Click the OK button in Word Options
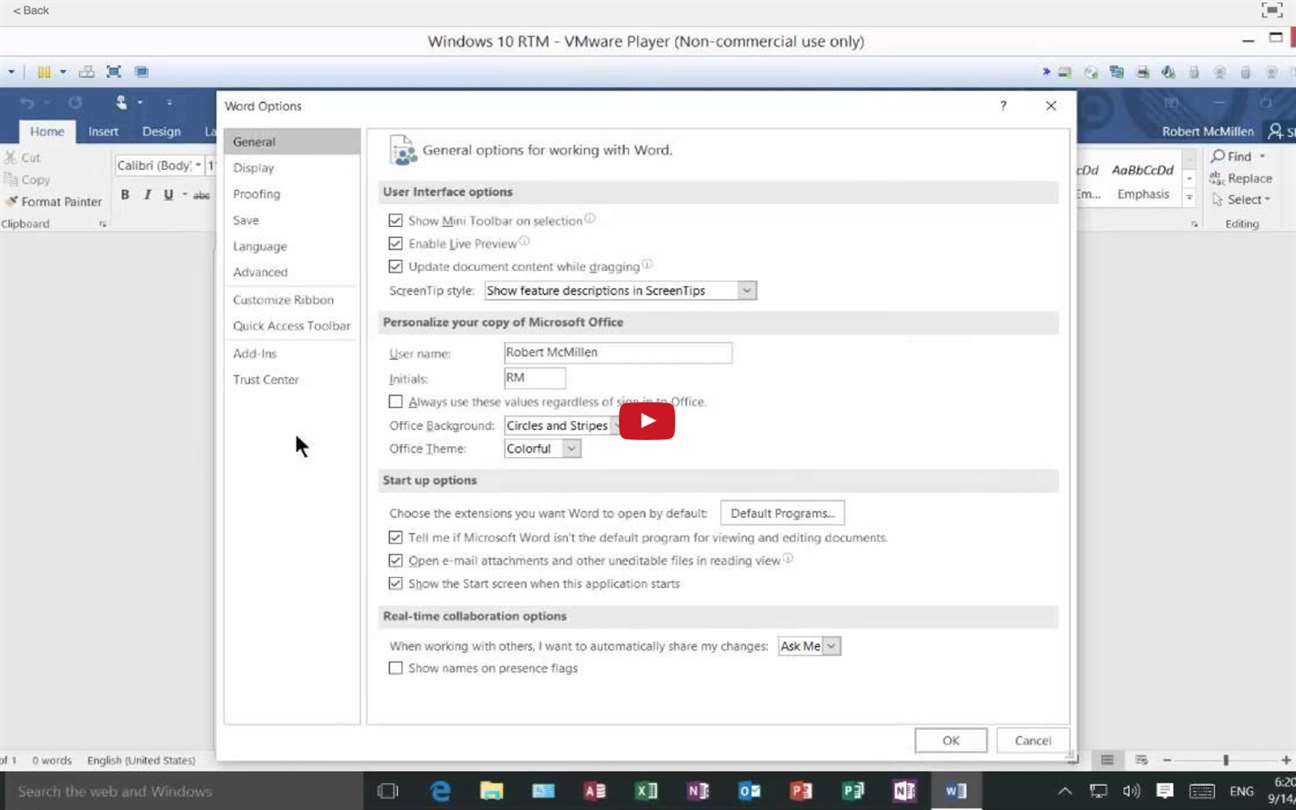 951,741
